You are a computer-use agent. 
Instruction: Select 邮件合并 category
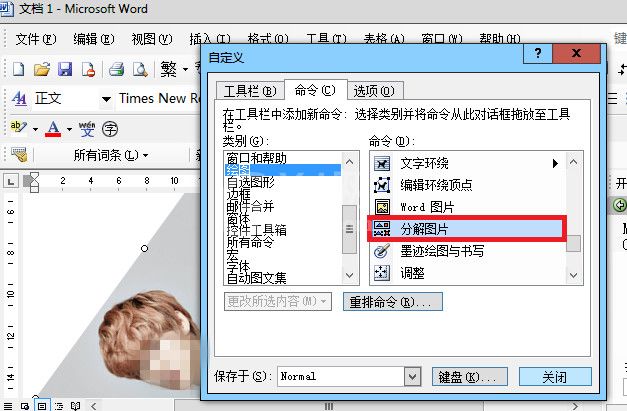(x=283, y=206)
